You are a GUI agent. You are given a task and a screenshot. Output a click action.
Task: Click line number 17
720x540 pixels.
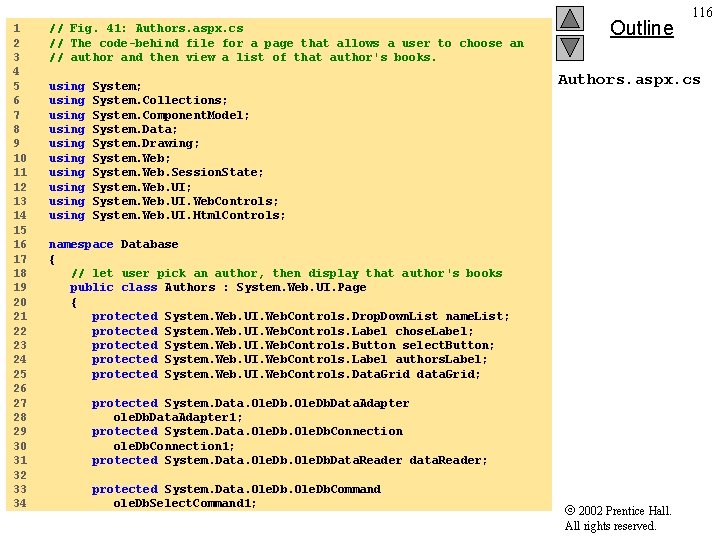(20, 259)
